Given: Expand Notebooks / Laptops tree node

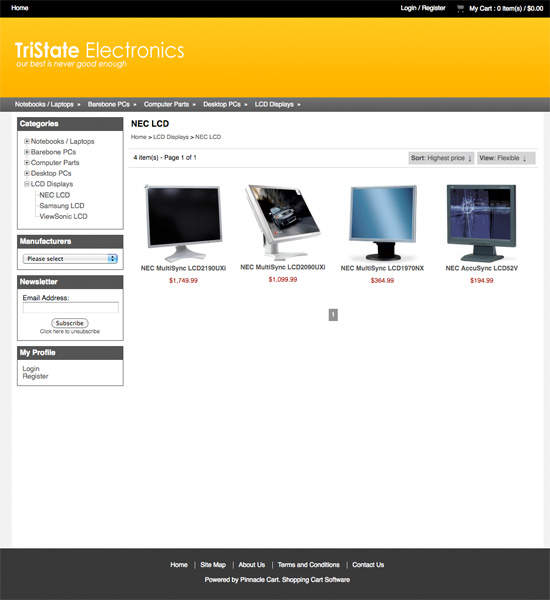Looking at the screenshot, I should click(27, 141).
